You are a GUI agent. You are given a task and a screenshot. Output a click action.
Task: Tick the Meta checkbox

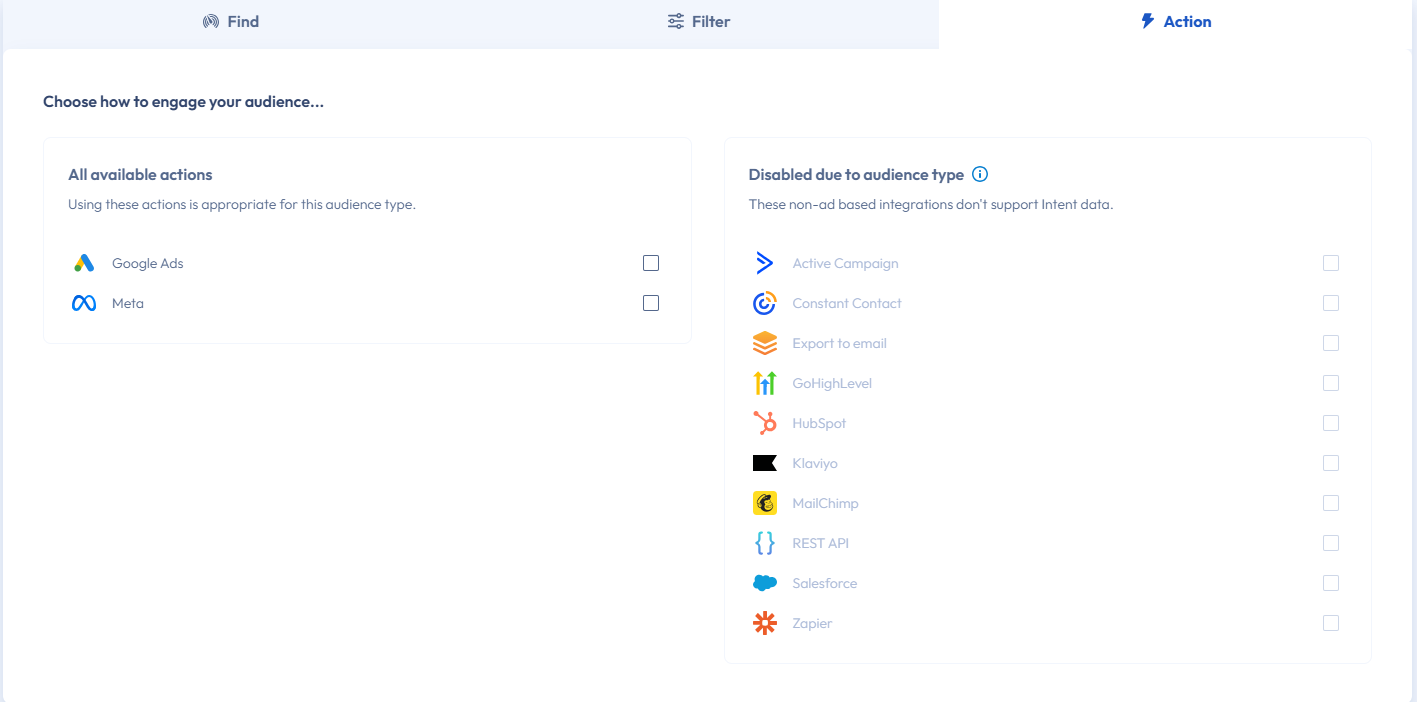tap(651, 303)
